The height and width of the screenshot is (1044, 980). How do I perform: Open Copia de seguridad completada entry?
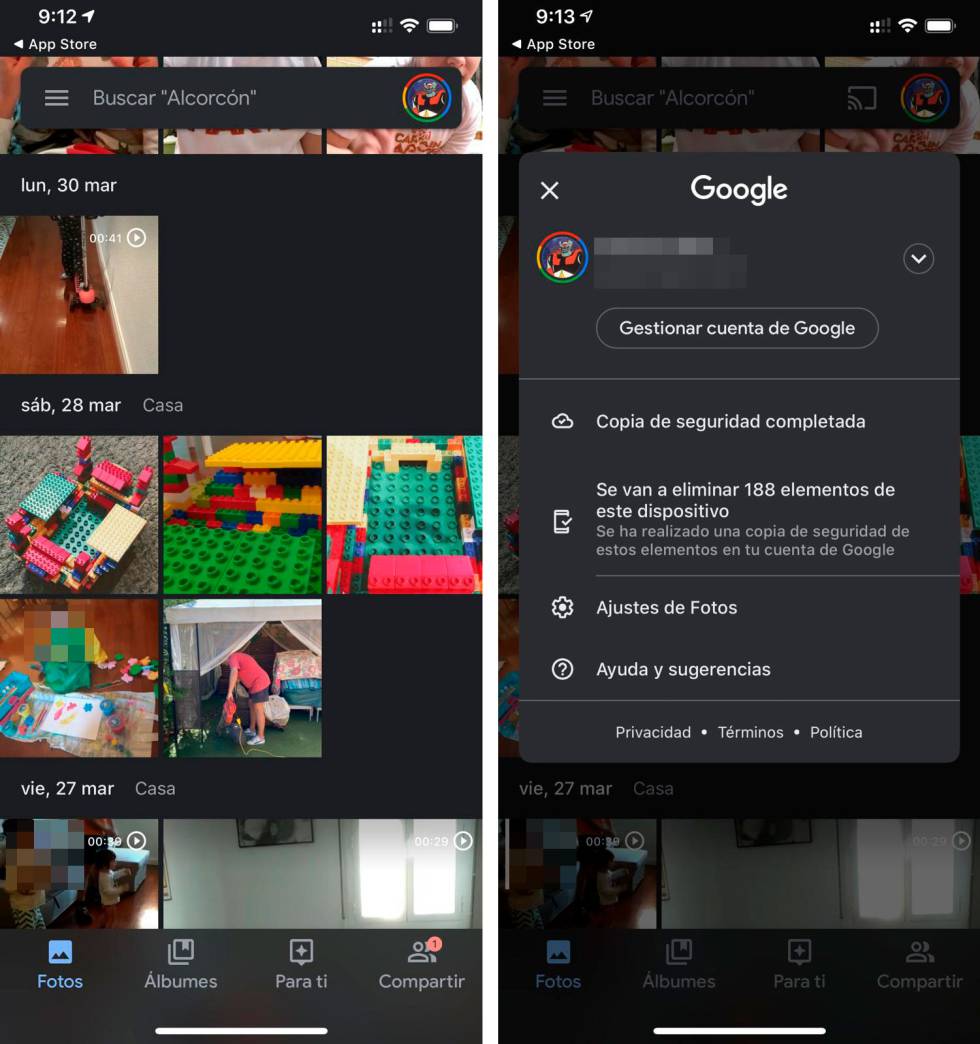tap(739, 421)
